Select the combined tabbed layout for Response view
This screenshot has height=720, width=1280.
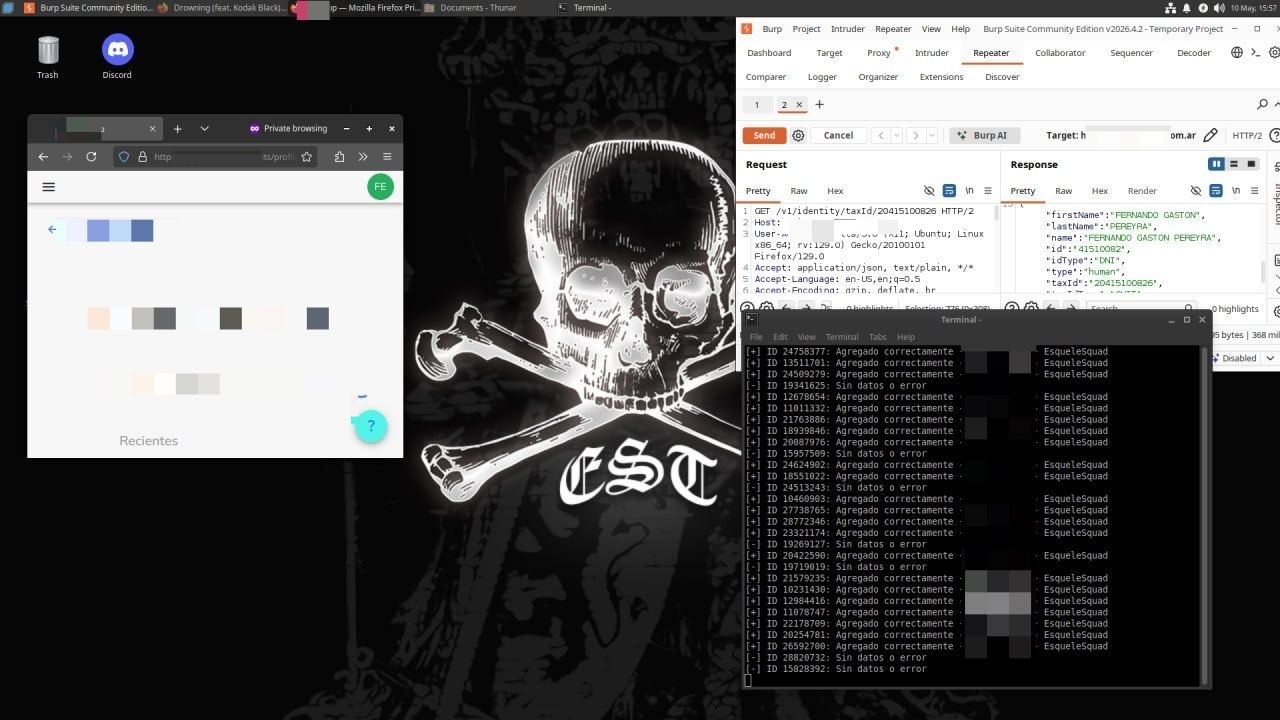tap(1251, 164)
